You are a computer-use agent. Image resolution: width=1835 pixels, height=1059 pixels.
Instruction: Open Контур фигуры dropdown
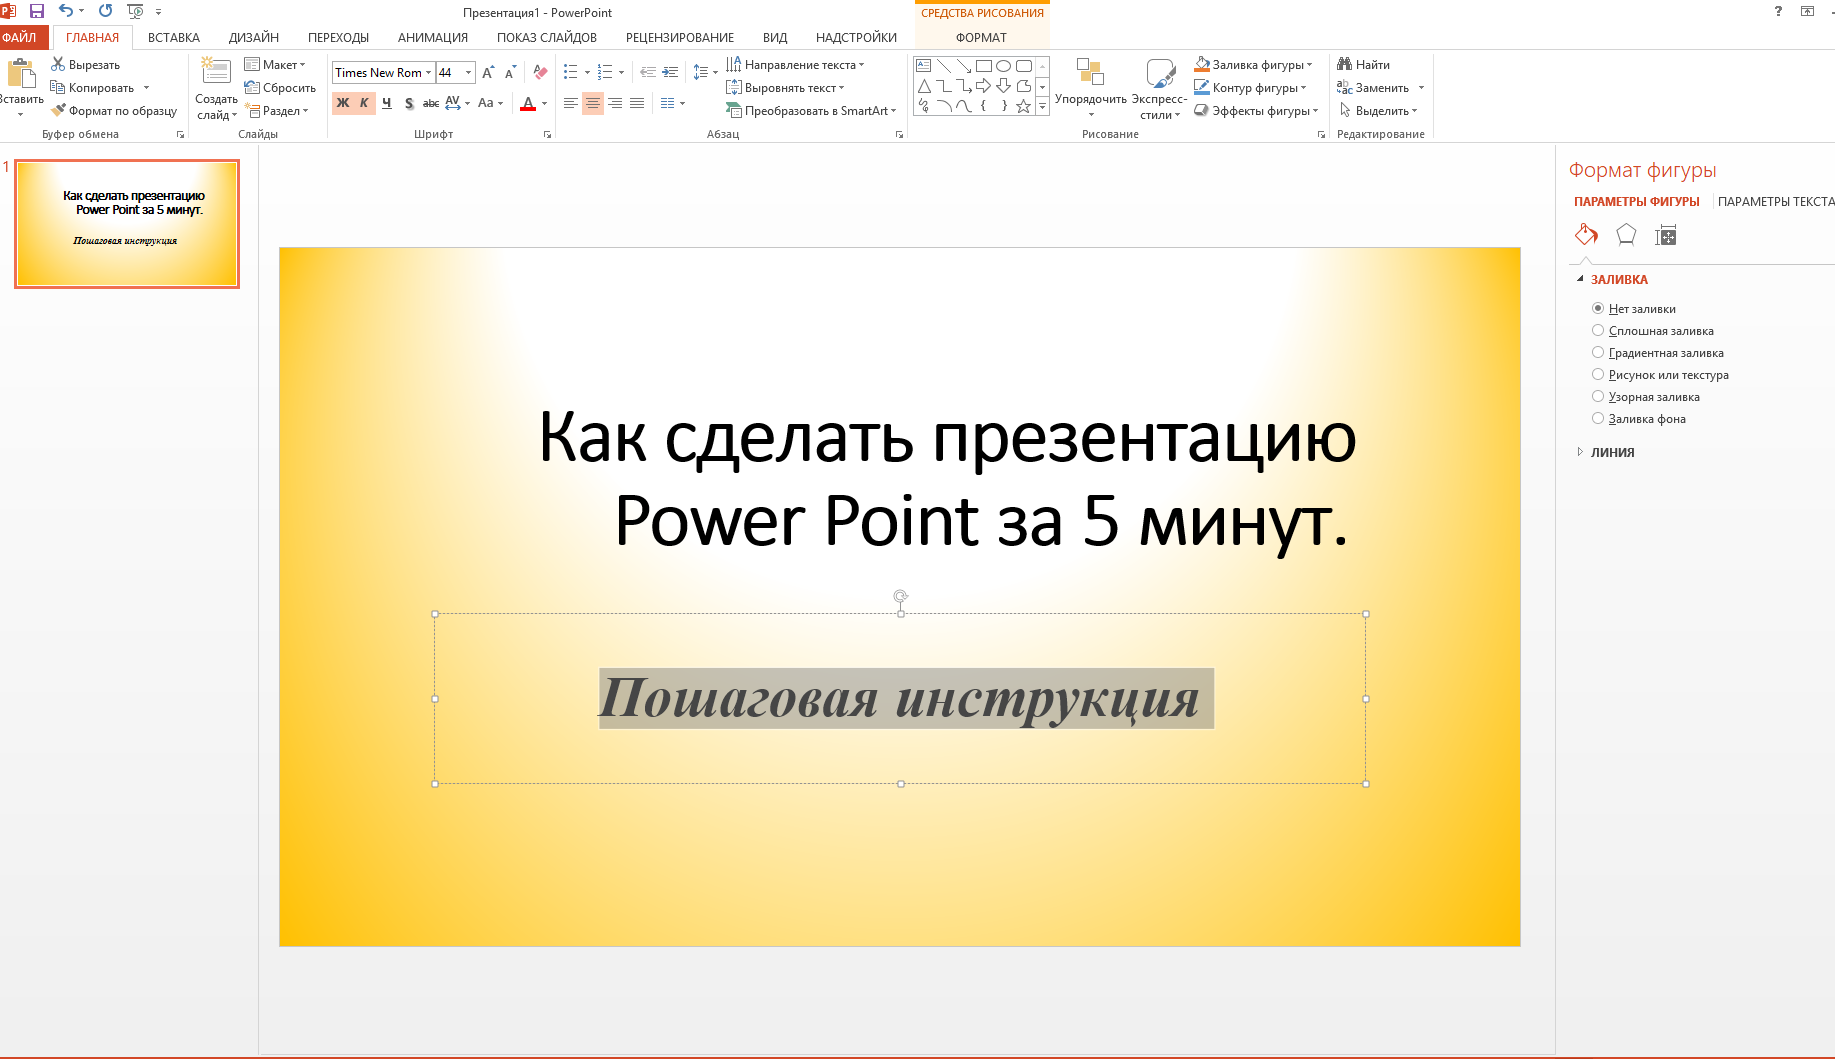[1250, 88]
